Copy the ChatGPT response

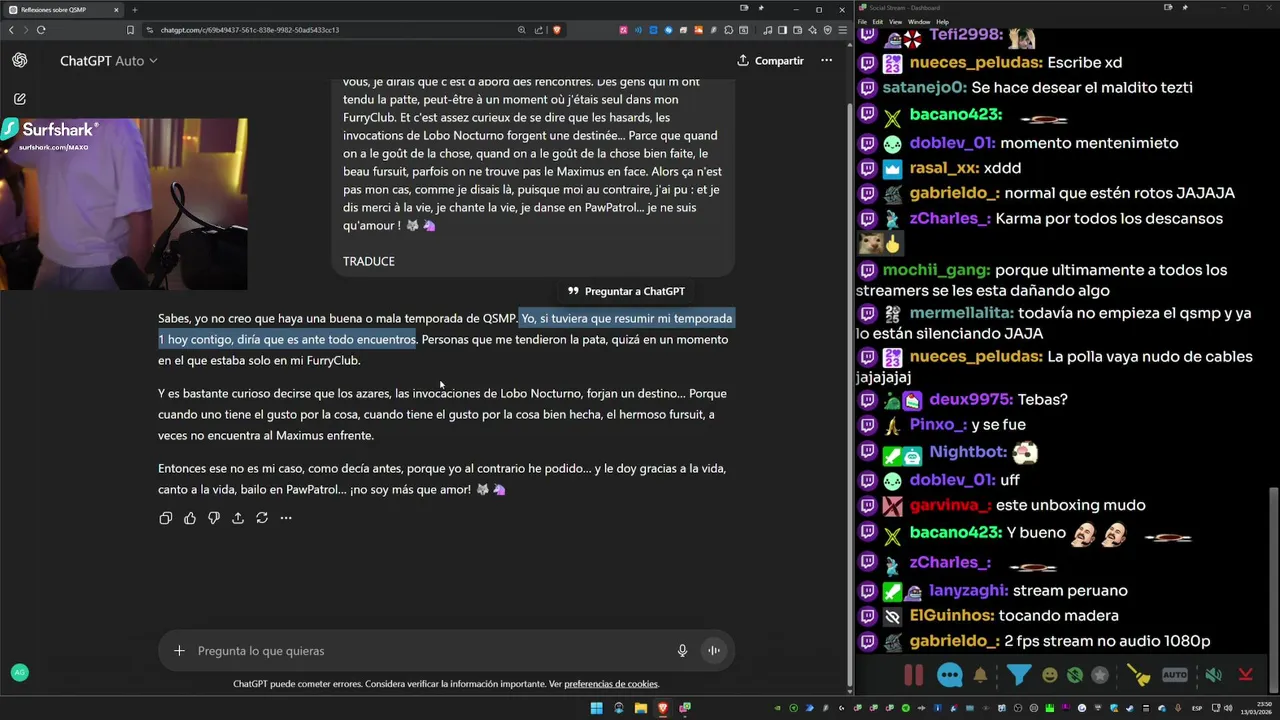click(x=166, y=518)
